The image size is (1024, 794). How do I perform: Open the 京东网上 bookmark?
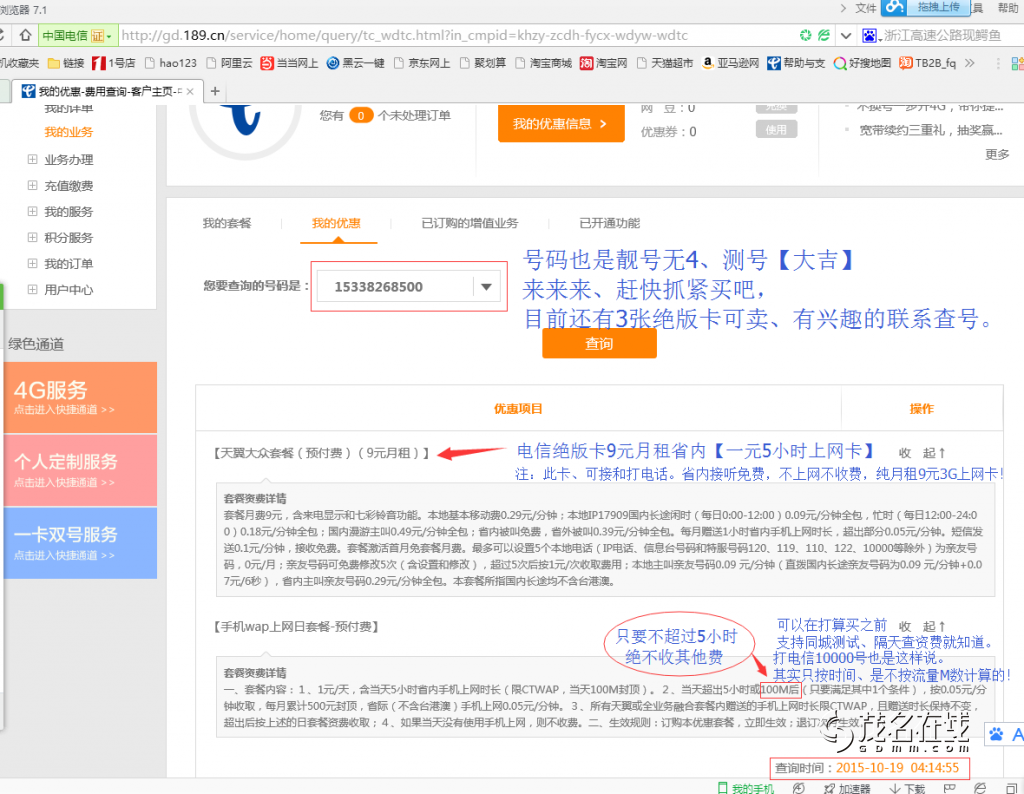[422, 63]
